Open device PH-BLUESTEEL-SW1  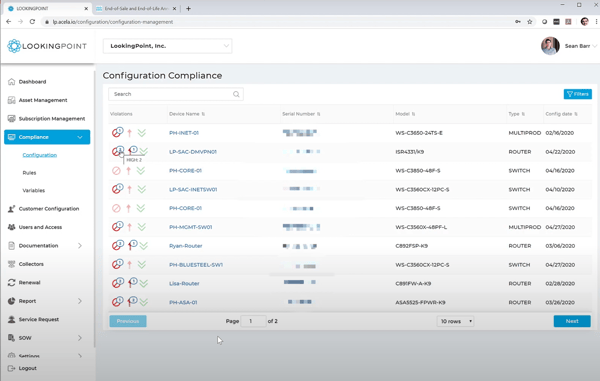tap(196, 265)
